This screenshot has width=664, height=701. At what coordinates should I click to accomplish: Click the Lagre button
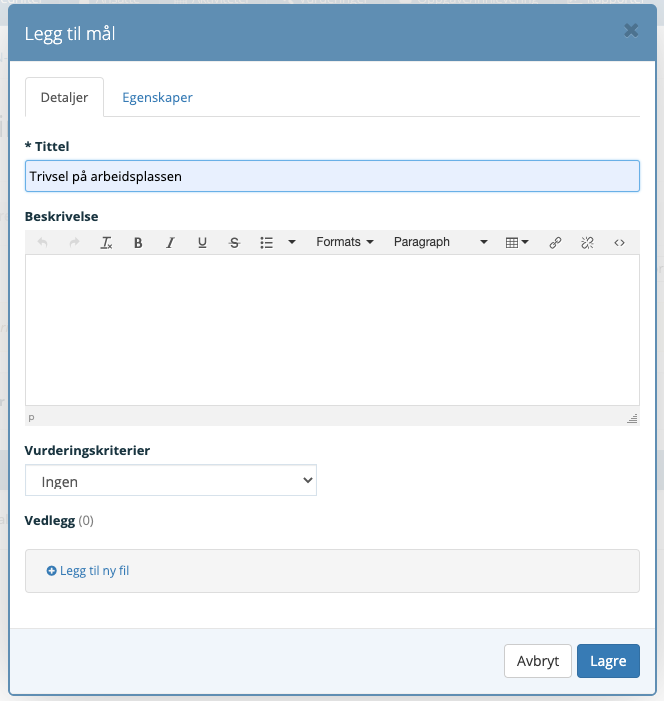pyautogui.click(x=608, y=661)
